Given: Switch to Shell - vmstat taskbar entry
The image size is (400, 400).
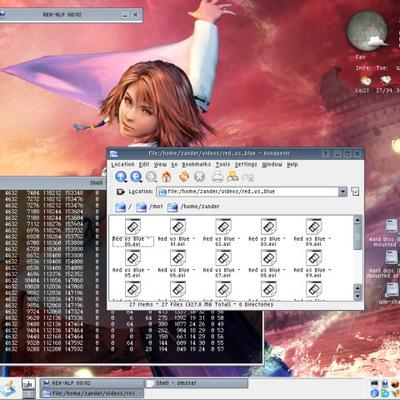Looking at the screenshot, I should point(197,383).
